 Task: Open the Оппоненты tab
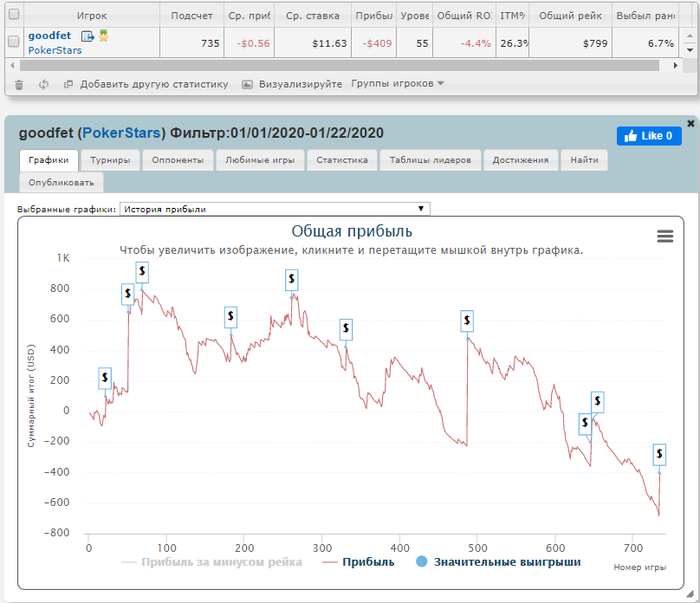click(178, 160)
